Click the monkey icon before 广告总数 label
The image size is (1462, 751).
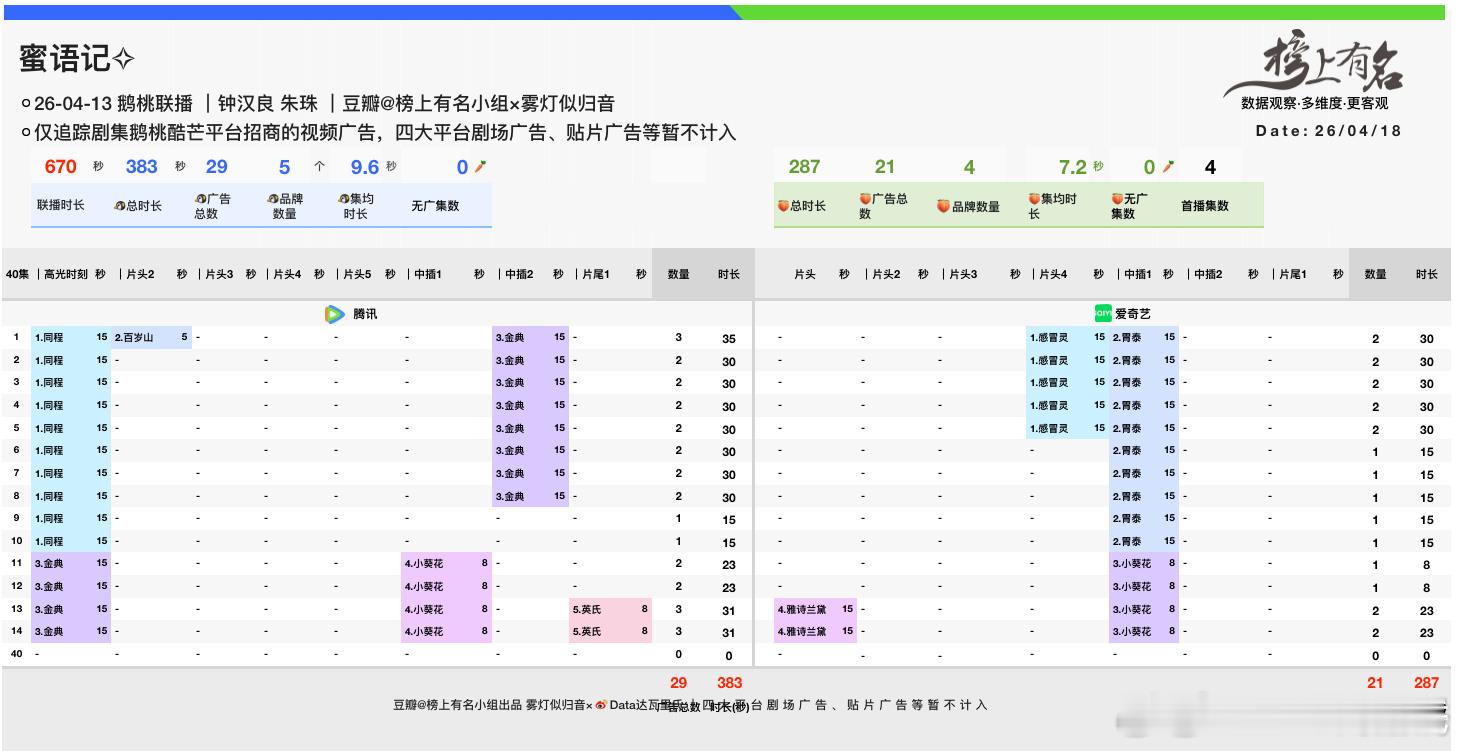click(x=198, y=199)
